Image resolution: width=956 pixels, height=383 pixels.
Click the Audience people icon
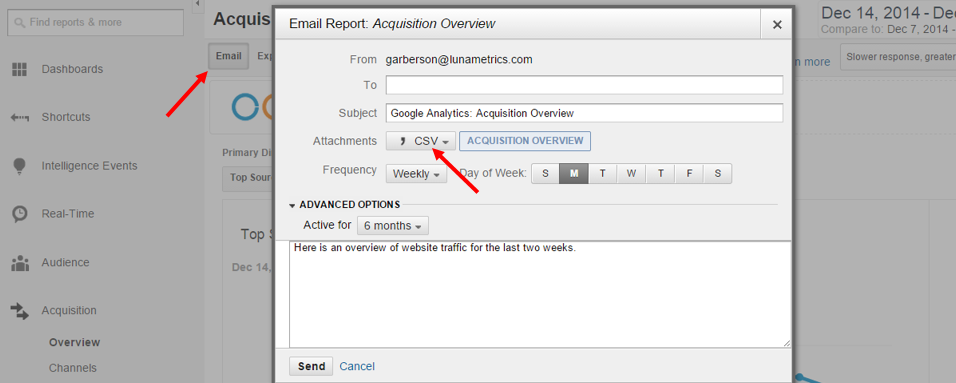pos(20,263)
